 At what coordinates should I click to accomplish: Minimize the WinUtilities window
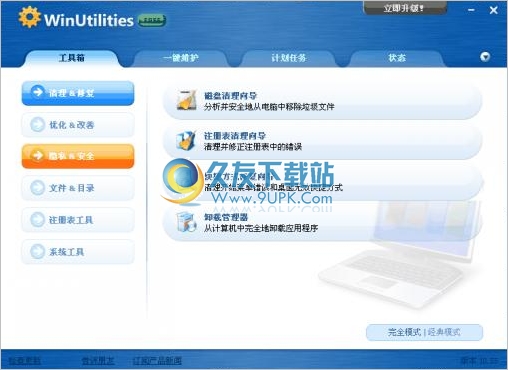pos(471,10)
